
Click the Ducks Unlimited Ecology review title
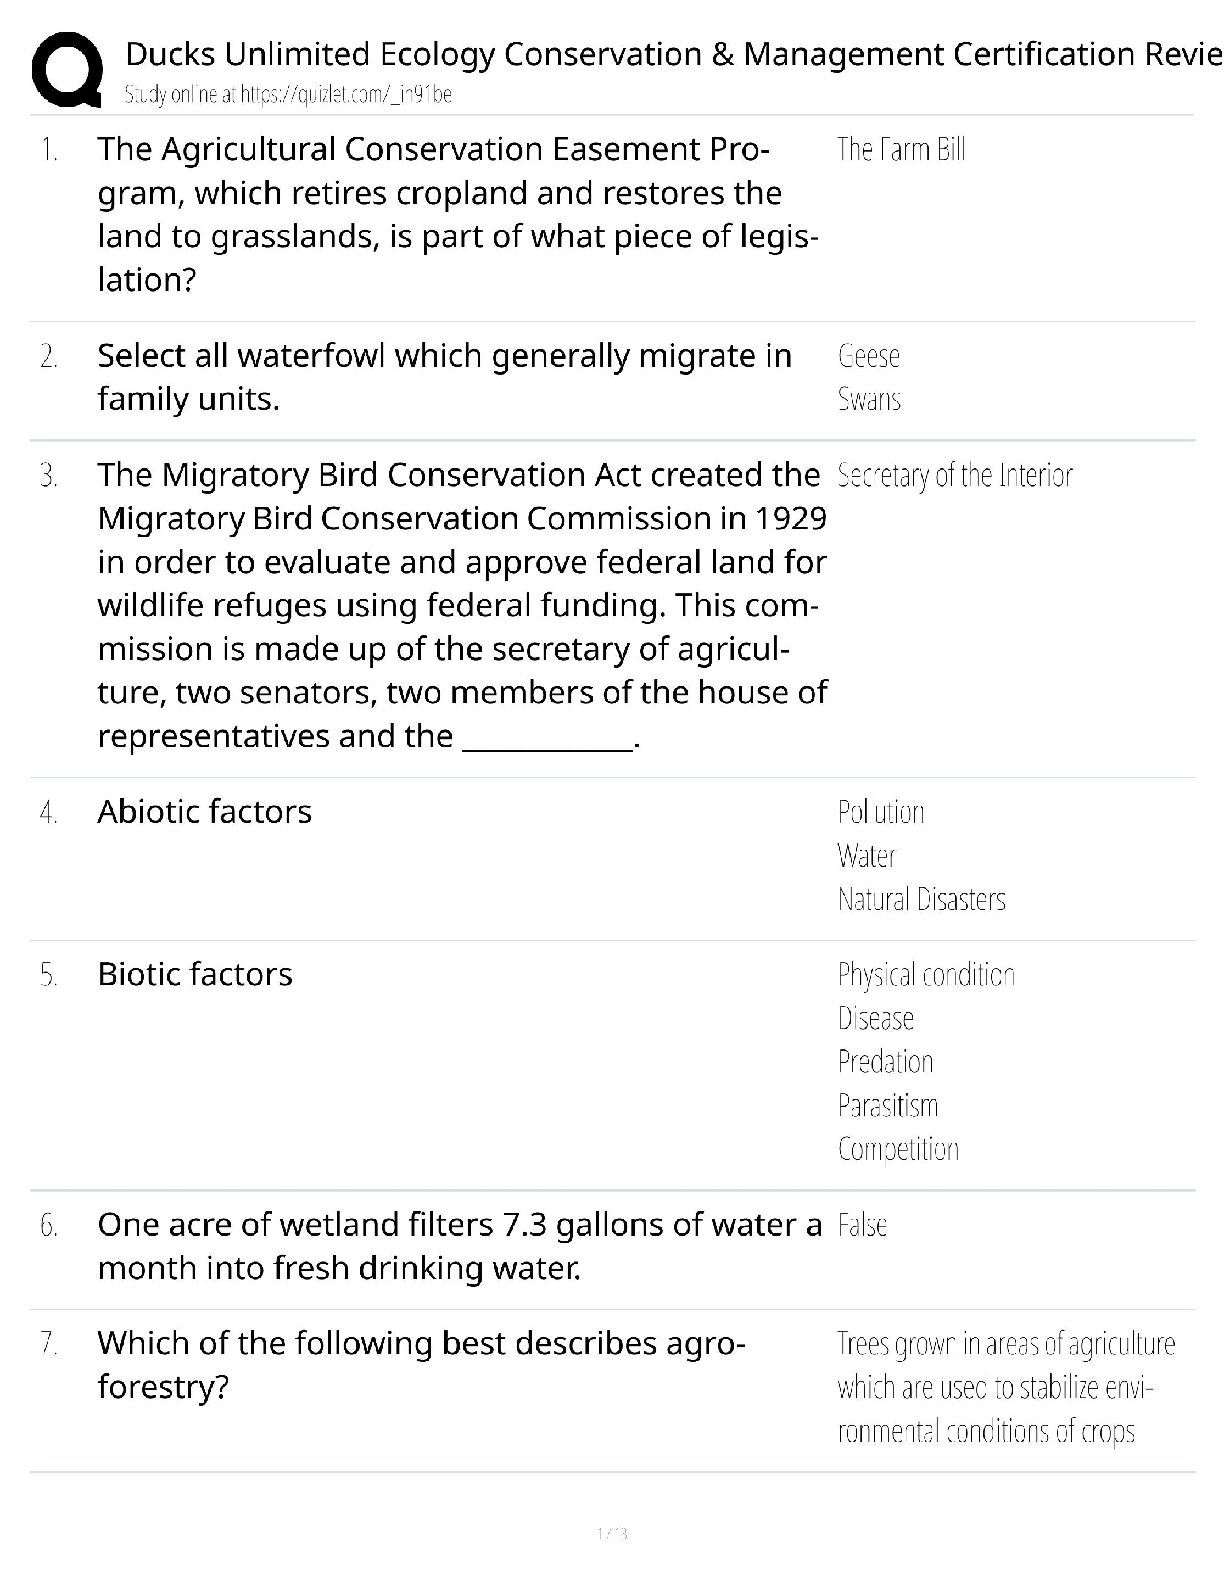(672, 54)
